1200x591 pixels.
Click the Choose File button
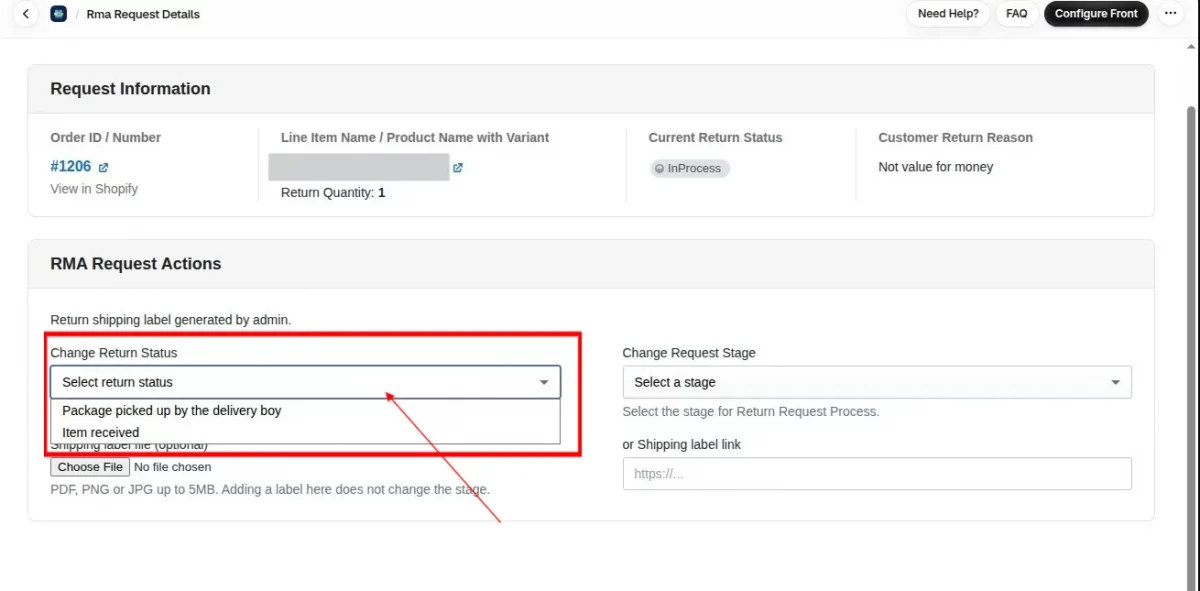pyautogui.click(x=90, y=467)
